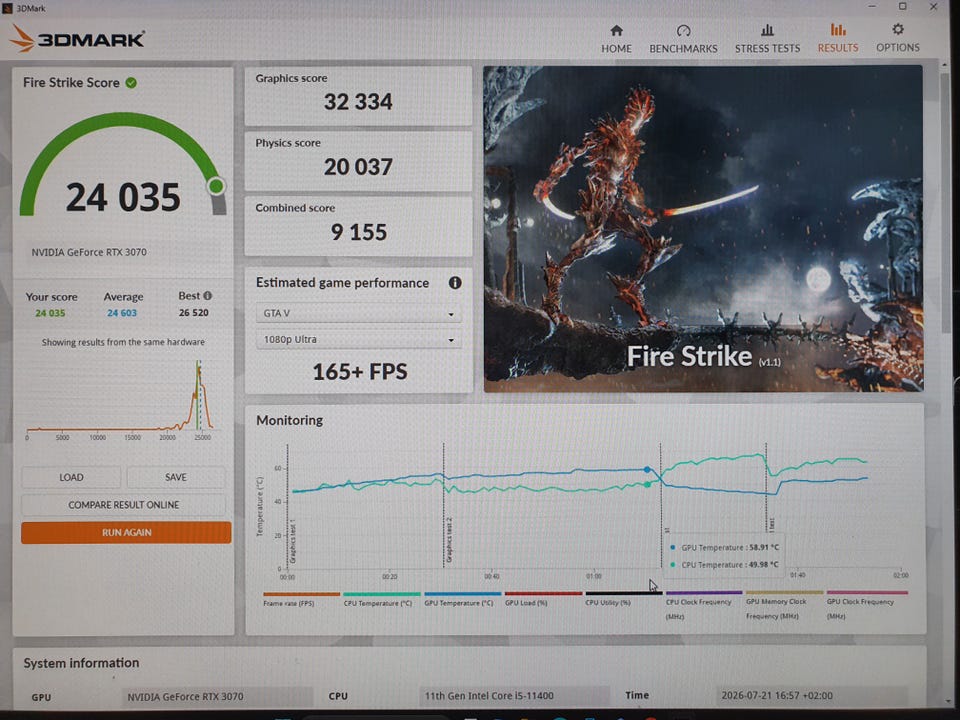Click the 165+ FPS estimate

click(360, 372)
